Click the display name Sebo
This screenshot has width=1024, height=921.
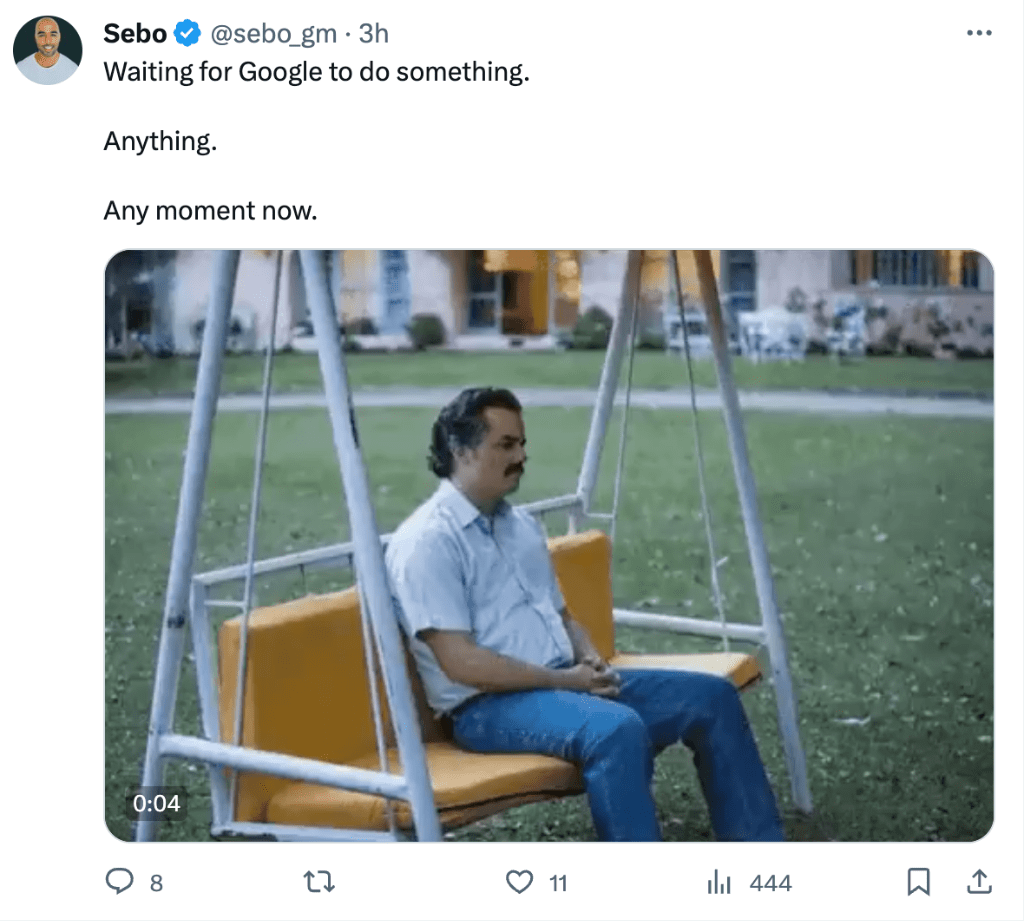(135, 33)
